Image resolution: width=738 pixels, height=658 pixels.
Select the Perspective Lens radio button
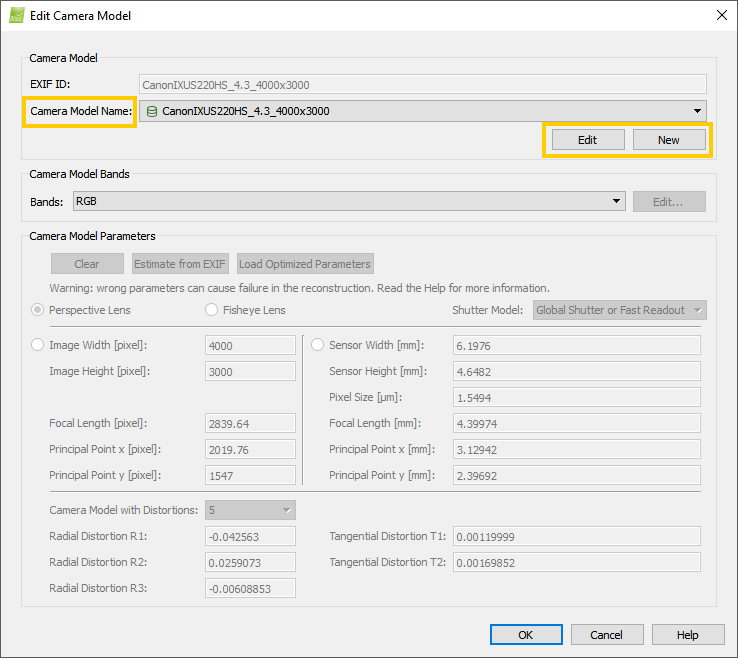[39, 310]
